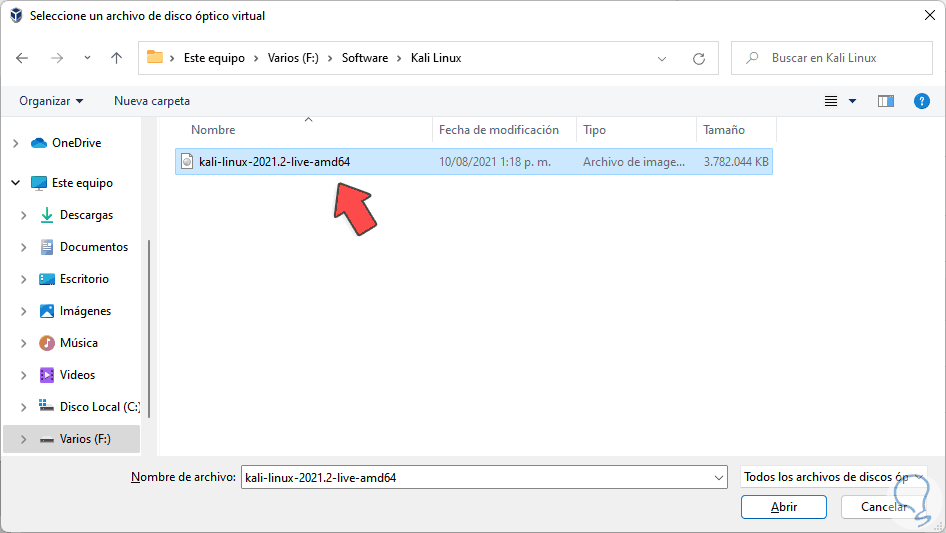
Task: Click the 'Este equipo' monitor icon in sidebar
Action: point(39,183)
